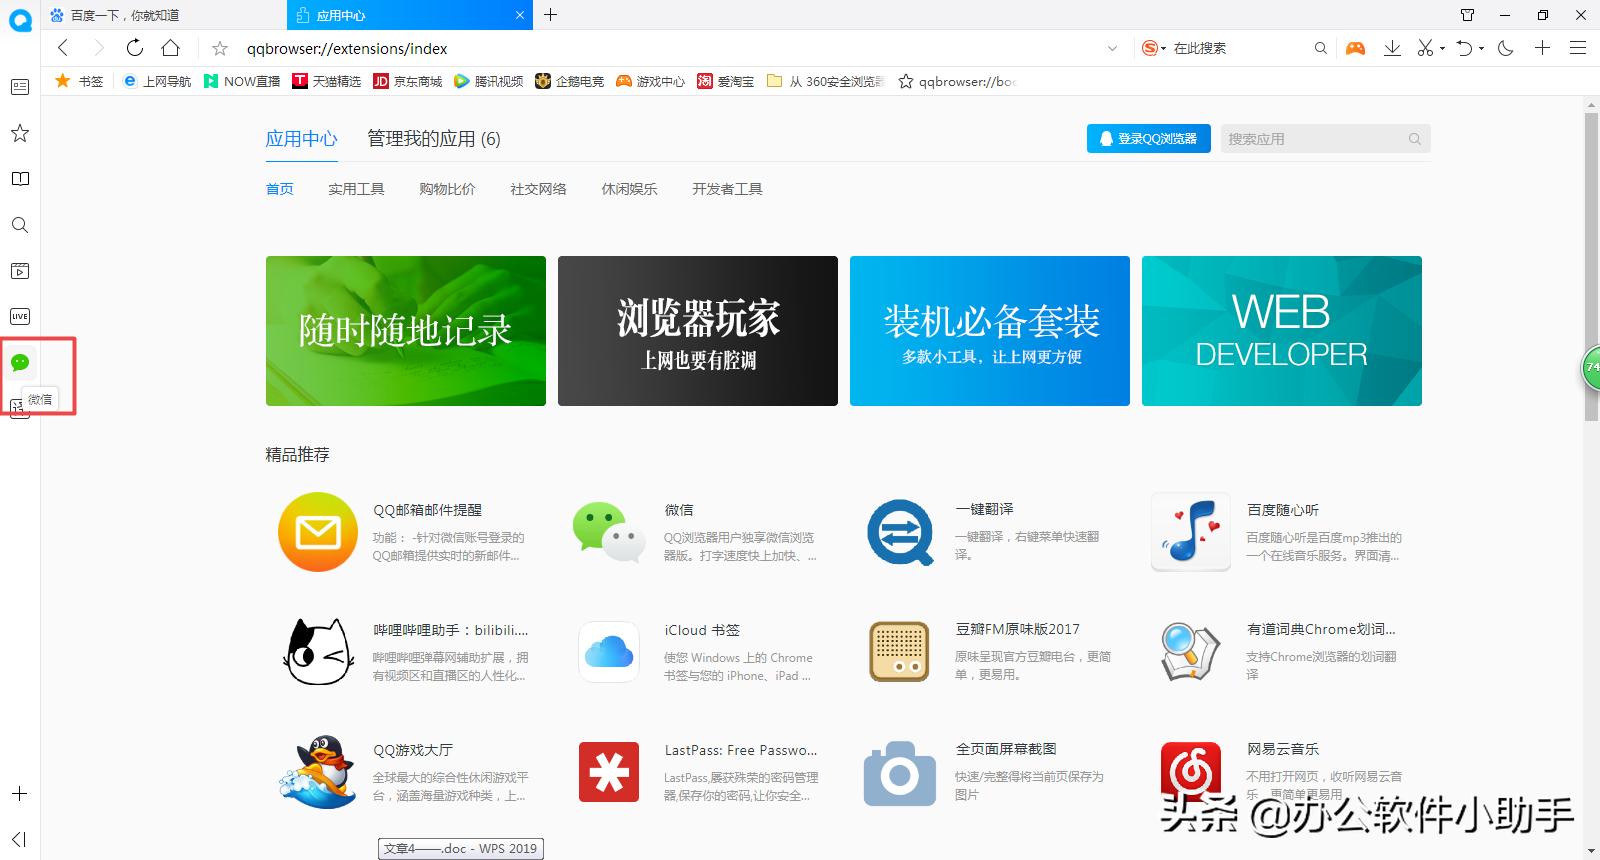Bookmark this page with the star icon
This screenshot has width=1600, height=860.
(x=220, y=48)
